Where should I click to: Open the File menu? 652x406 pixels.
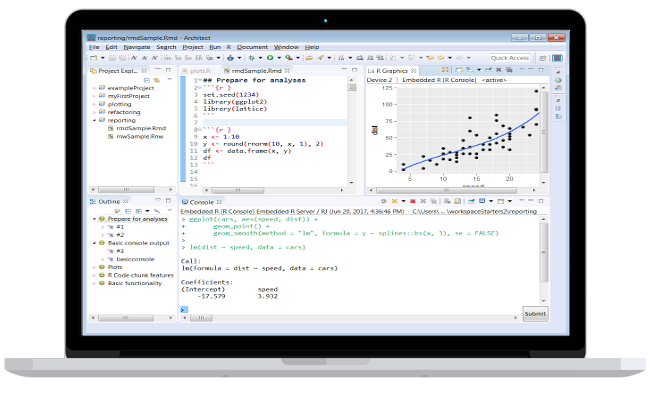94,47
